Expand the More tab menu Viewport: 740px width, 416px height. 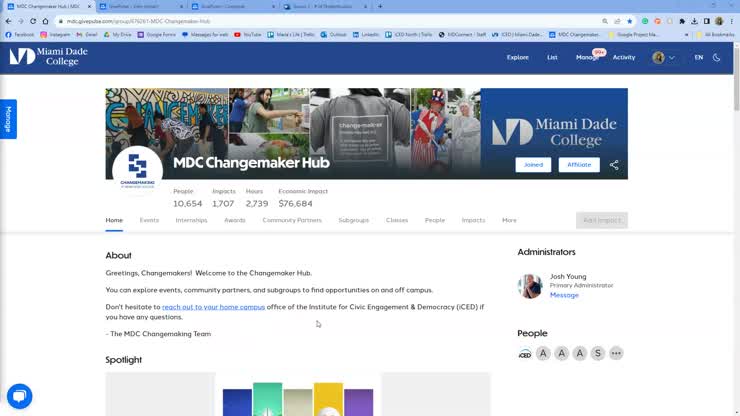pyautogui.click(x=509, y=220)
